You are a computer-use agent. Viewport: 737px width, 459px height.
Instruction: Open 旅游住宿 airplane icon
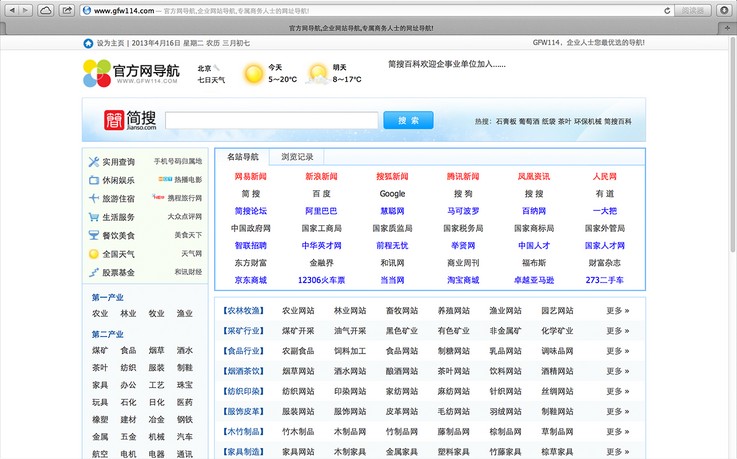(94, 198)
